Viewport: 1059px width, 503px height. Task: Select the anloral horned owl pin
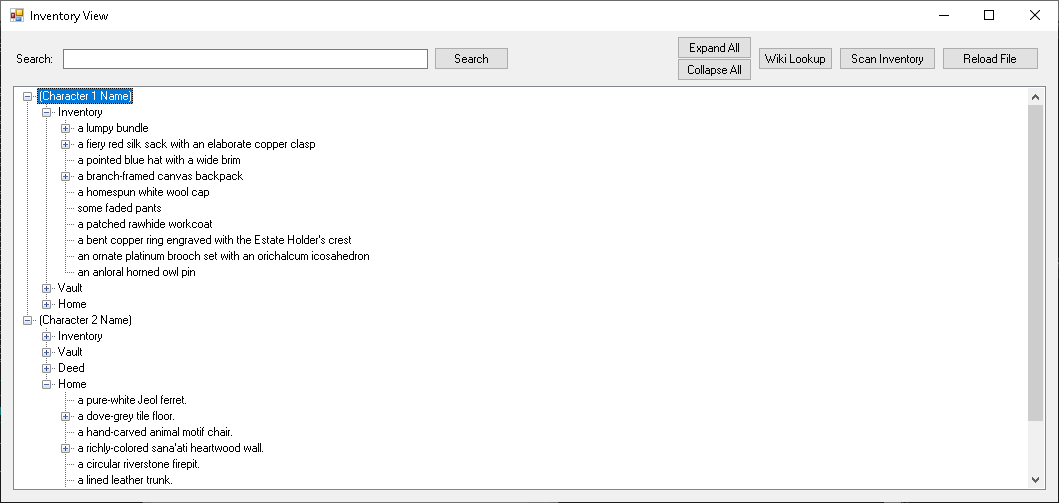pos(136,272)
